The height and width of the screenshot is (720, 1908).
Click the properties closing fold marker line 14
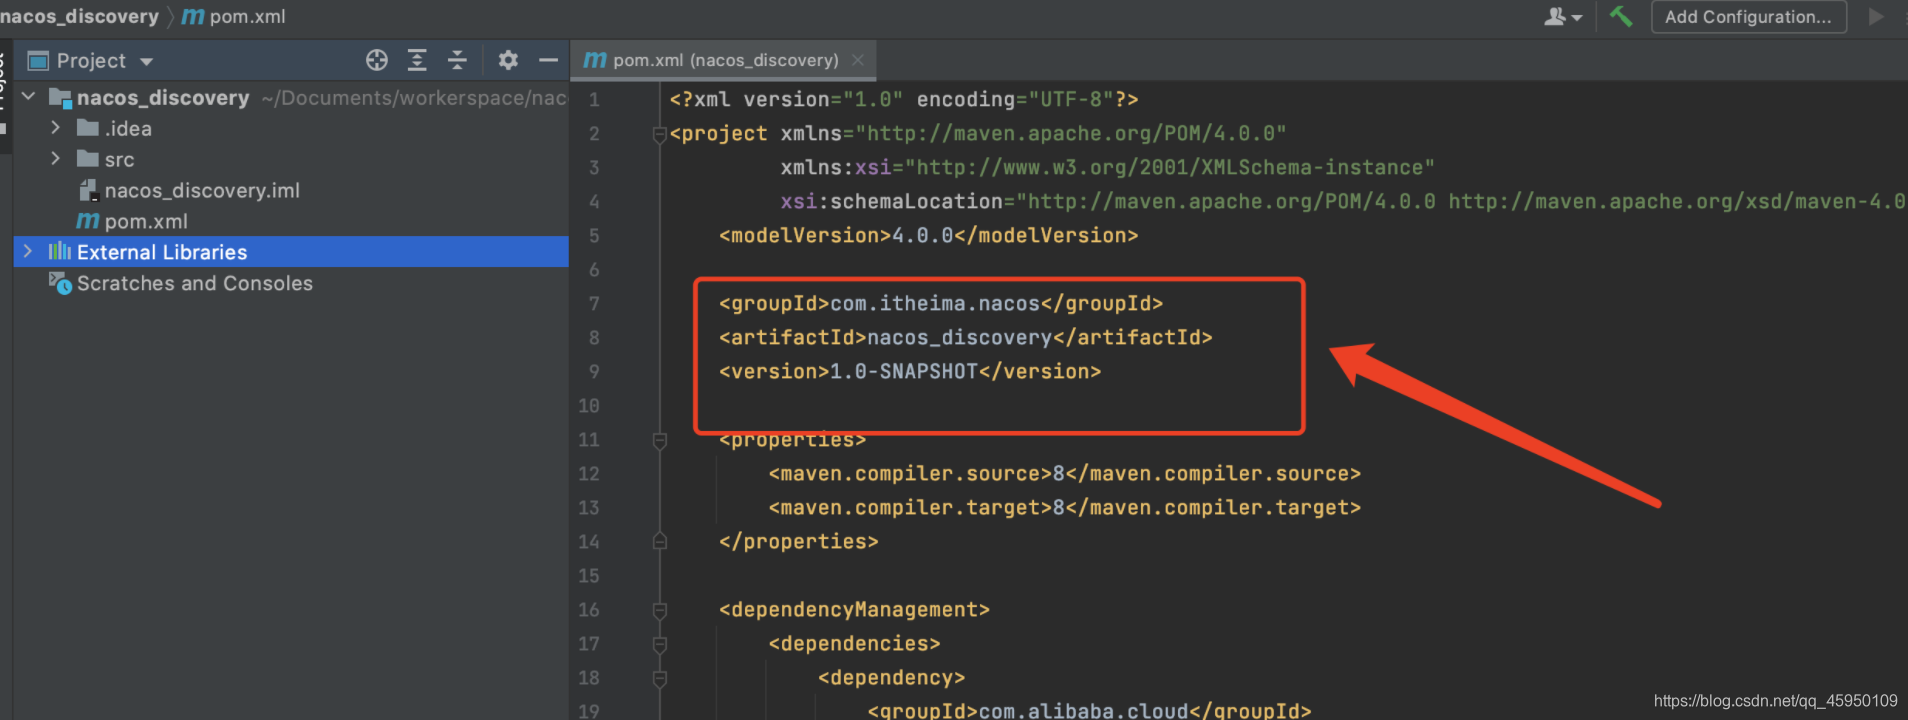(x=660, y=542)
